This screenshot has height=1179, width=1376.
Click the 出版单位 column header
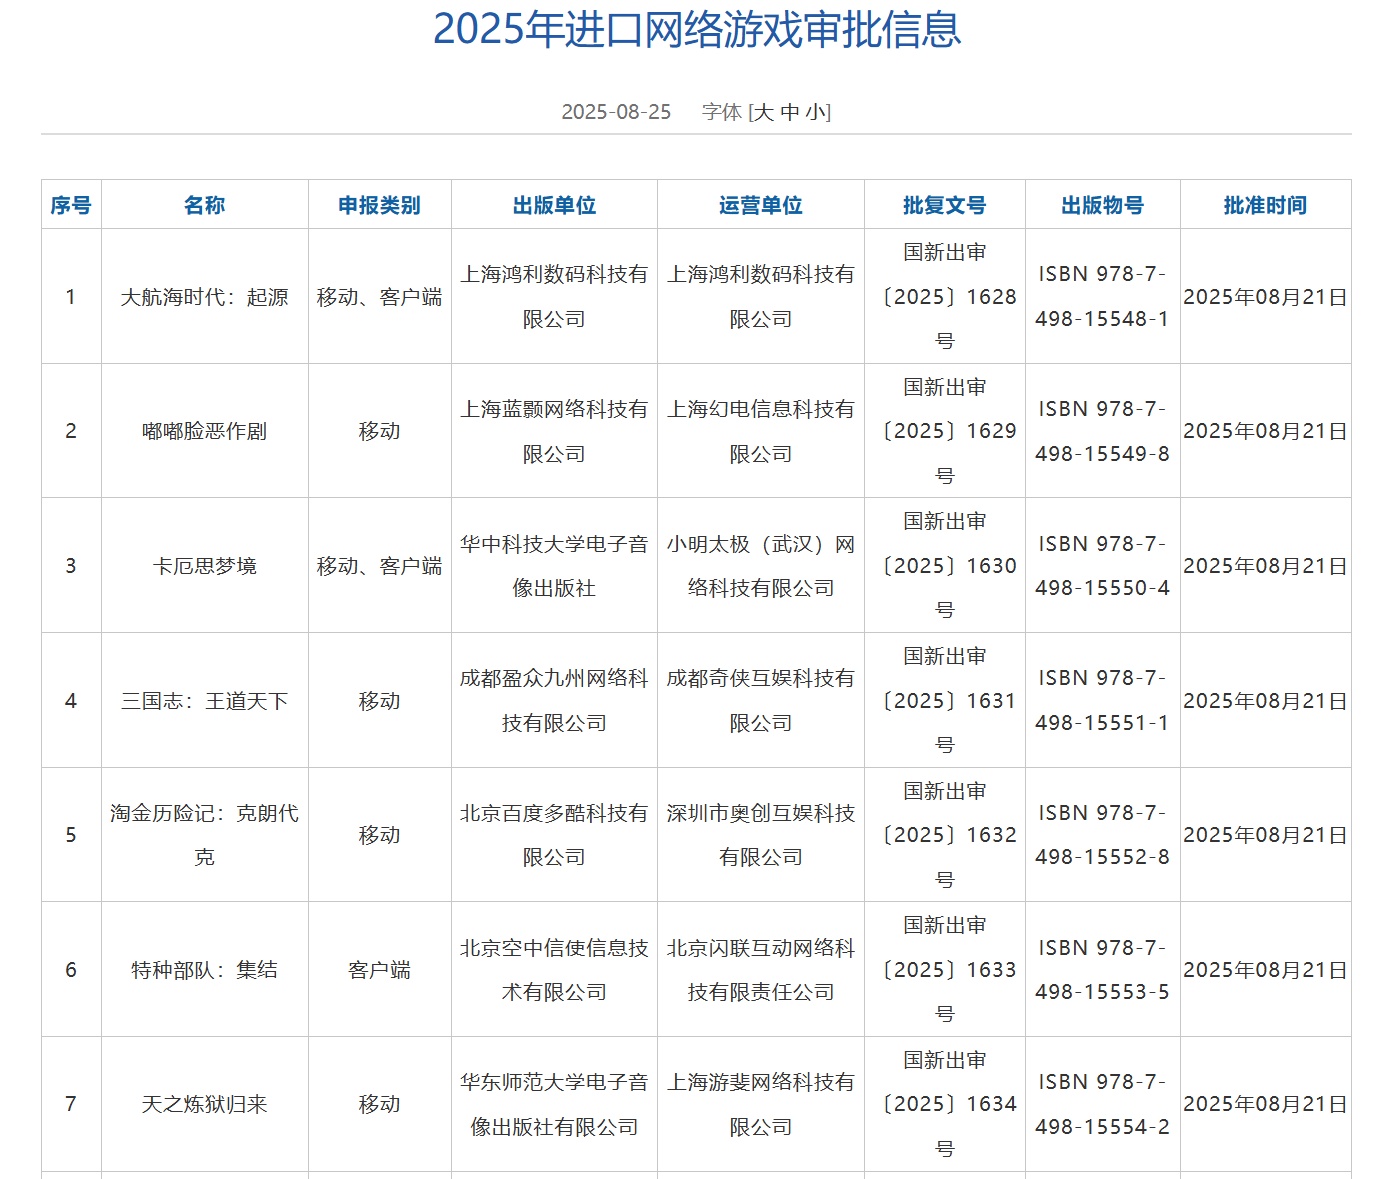[554, 205]
